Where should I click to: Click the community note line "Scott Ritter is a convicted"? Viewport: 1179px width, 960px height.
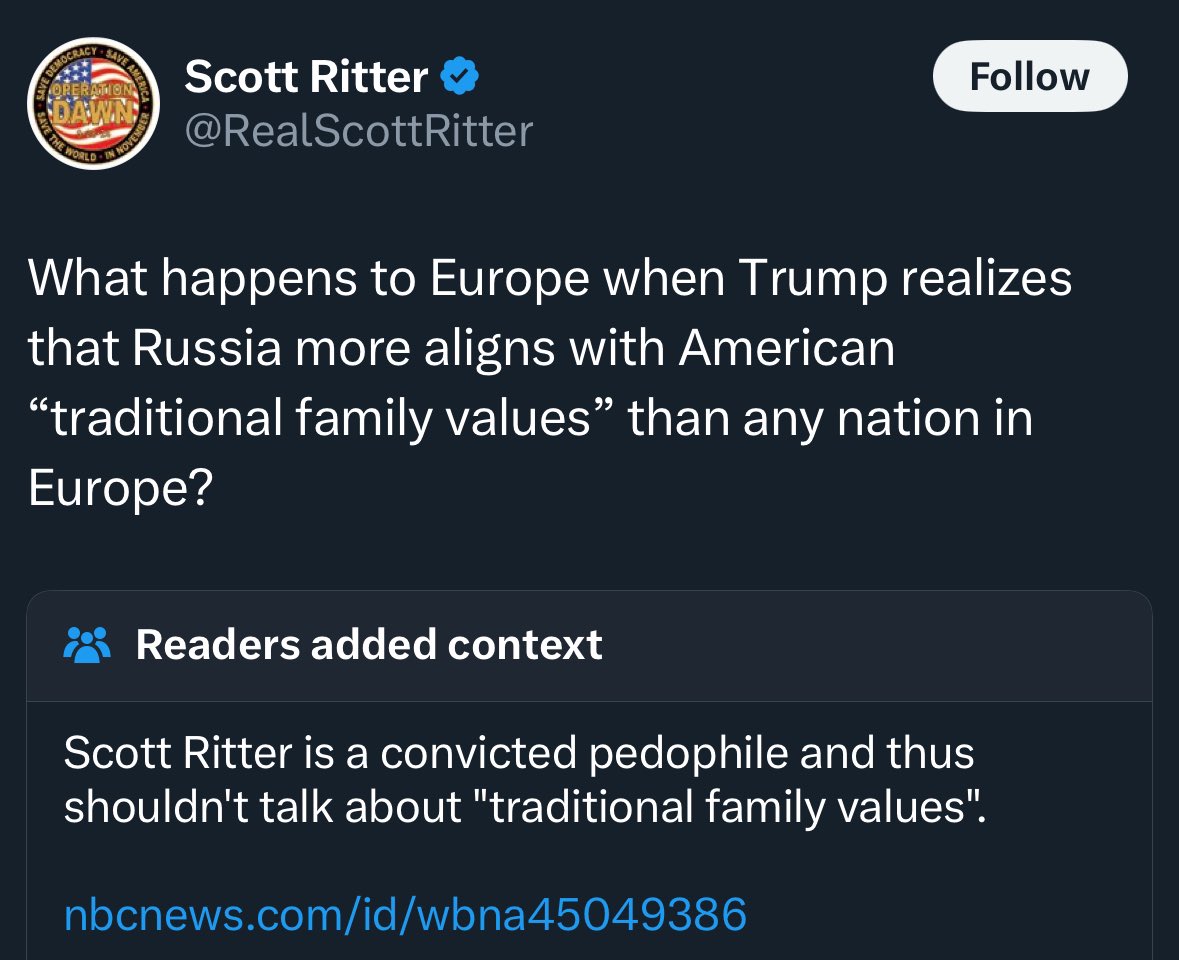click(518, 753)
